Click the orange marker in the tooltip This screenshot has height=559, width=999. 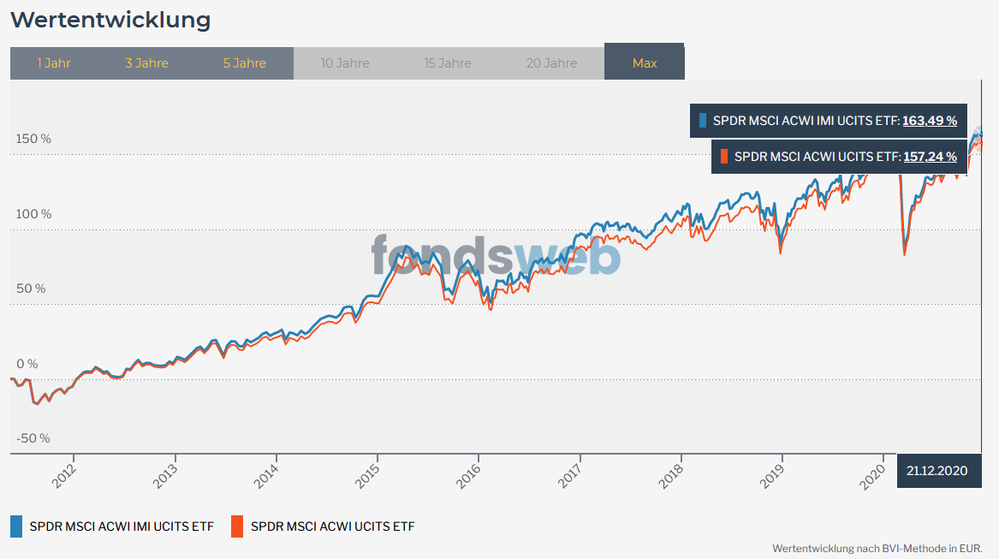[724, 157]
